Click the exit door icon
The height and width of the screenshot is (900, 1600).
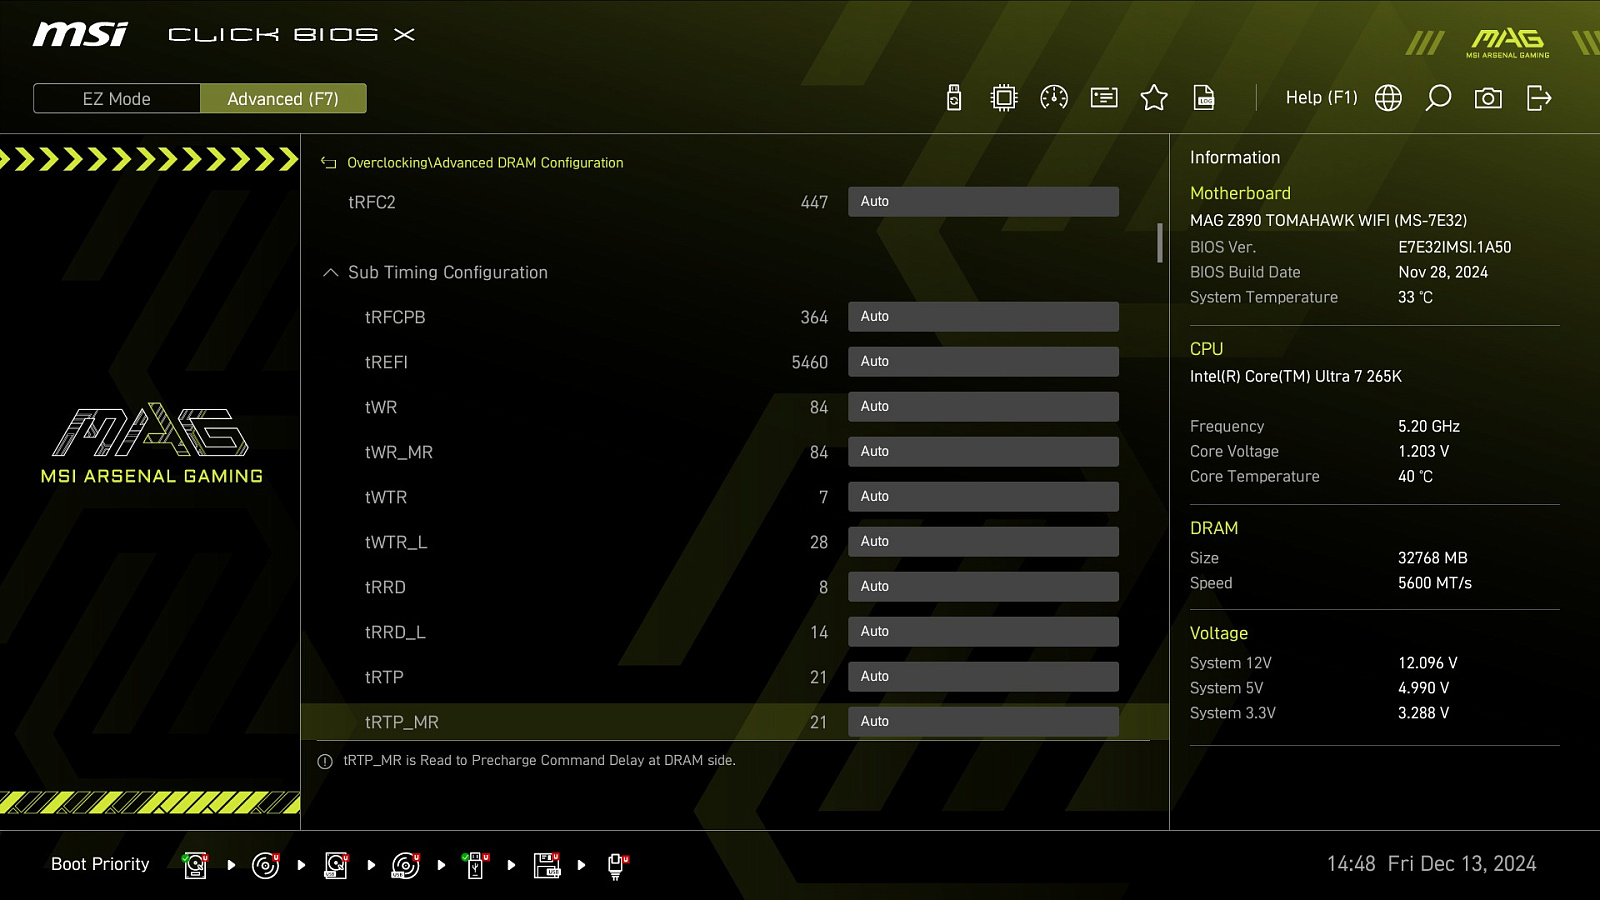point(1539,98)
